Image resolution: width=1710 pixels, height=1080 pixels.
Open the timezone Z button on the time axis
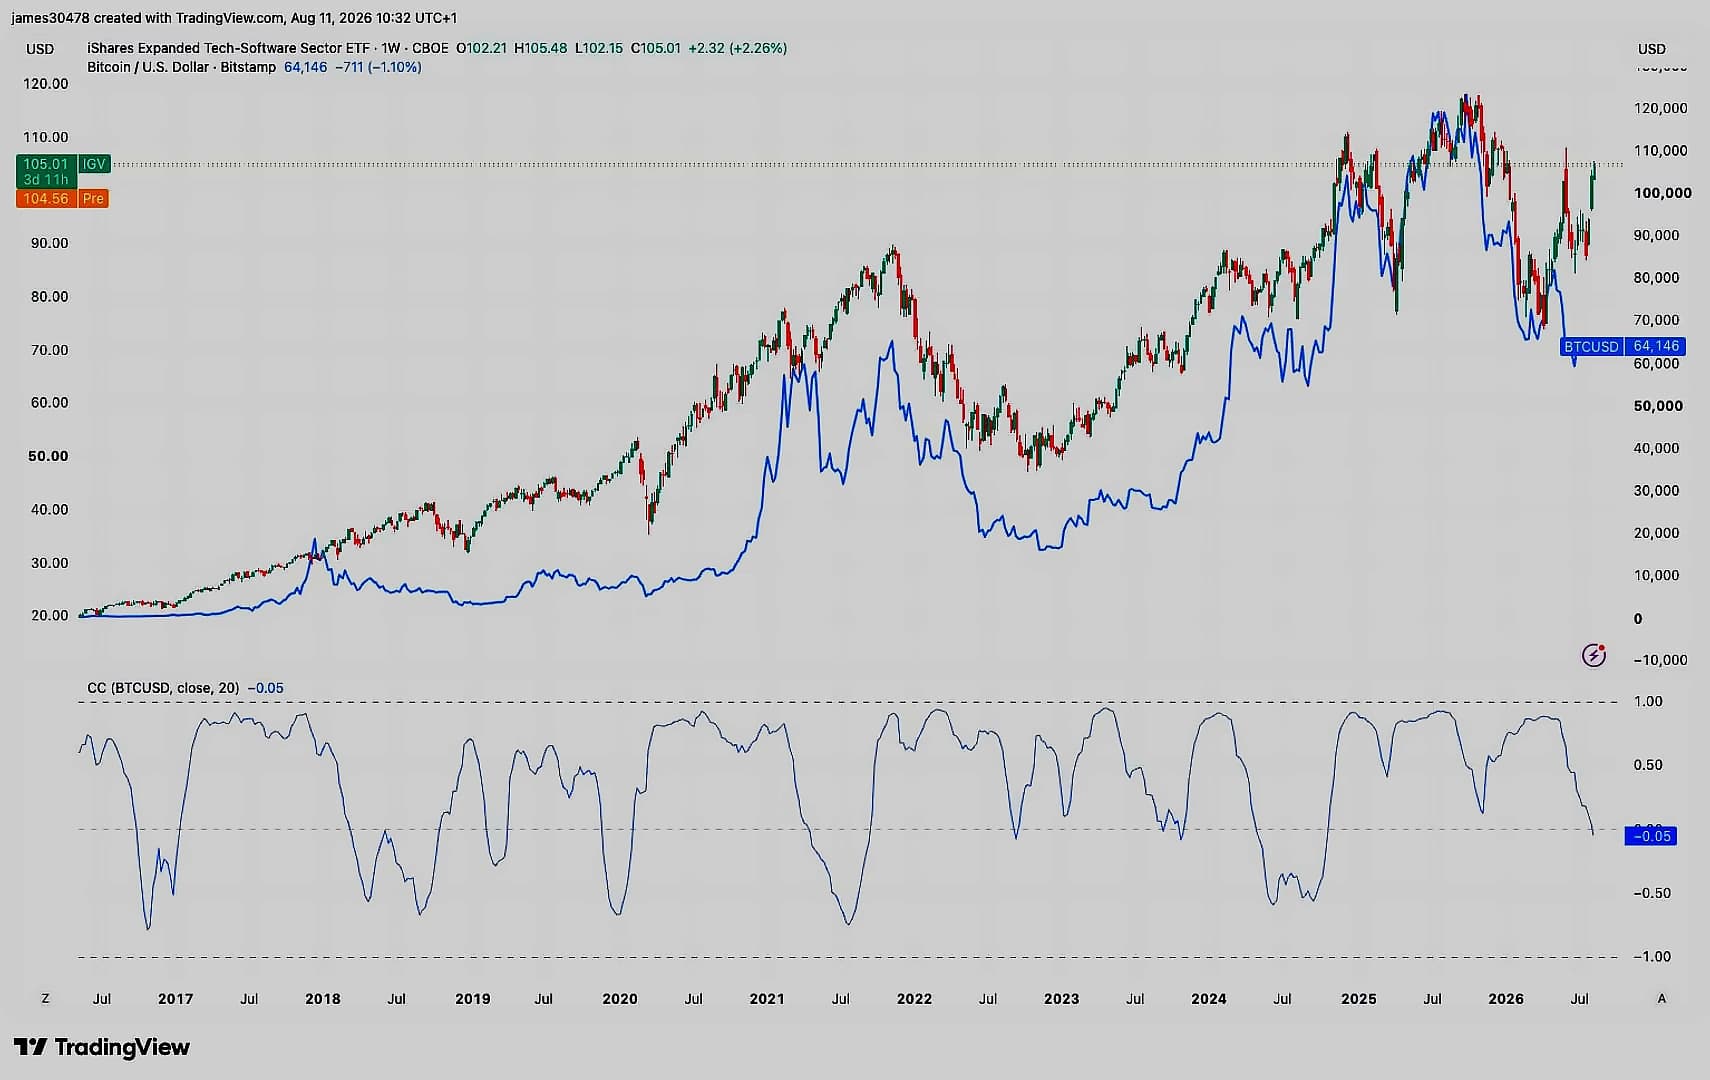pos(45,998)
